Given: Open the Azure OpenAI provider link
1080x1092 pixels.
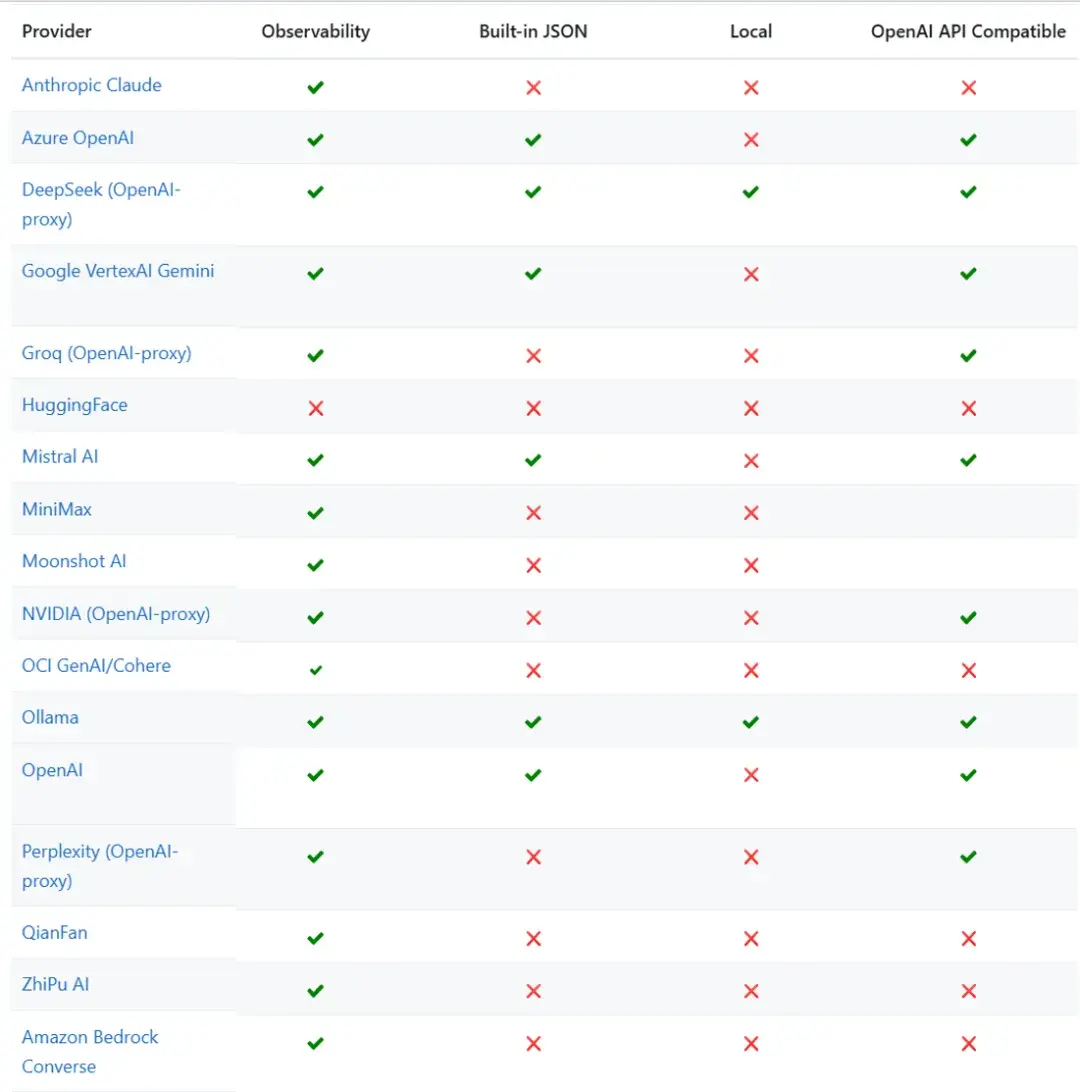Looking at the screenshot, I should tap(77, 138).
